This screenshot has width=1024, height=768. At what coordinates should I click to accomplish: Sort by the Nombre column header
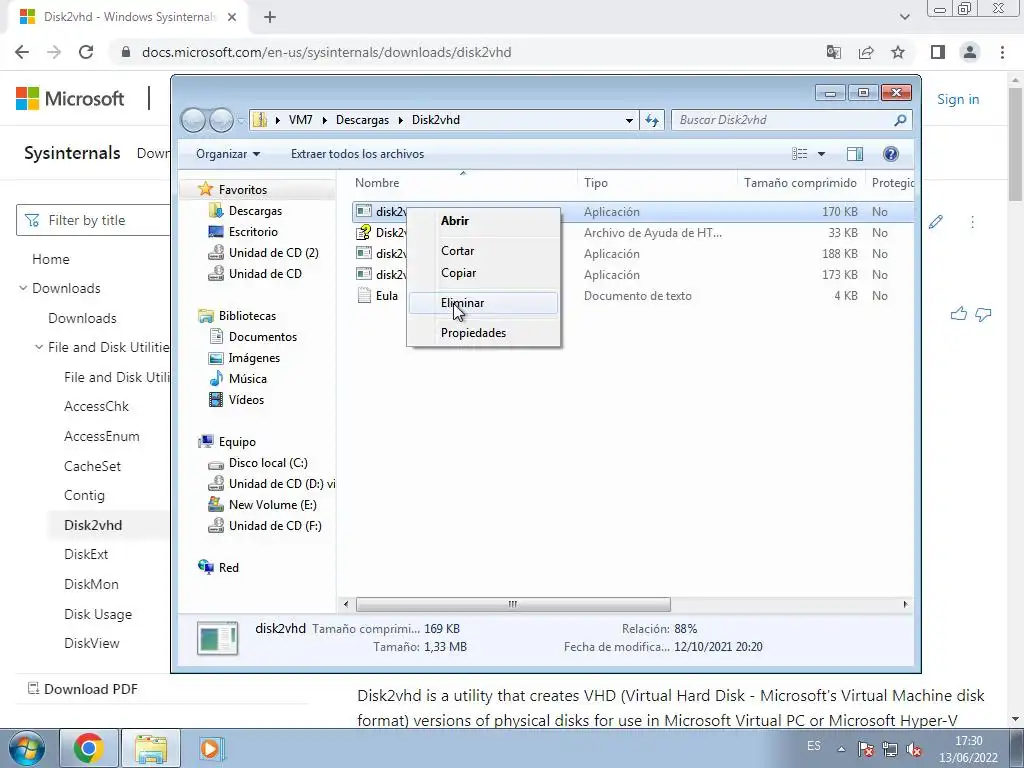tap(377, 183)
